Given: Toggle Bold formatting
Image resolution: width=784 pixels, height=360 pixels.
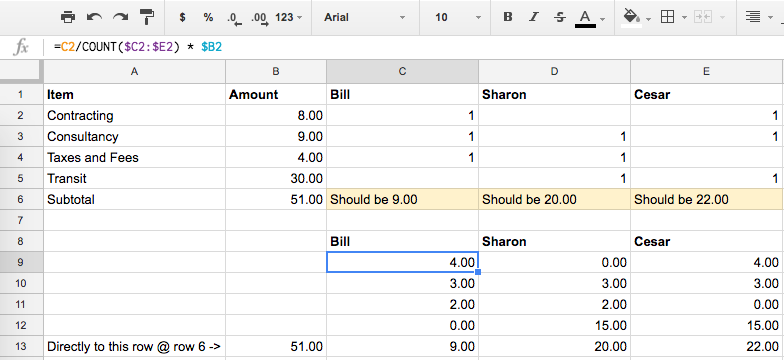Looking at the screenshot, I should 508,18.
